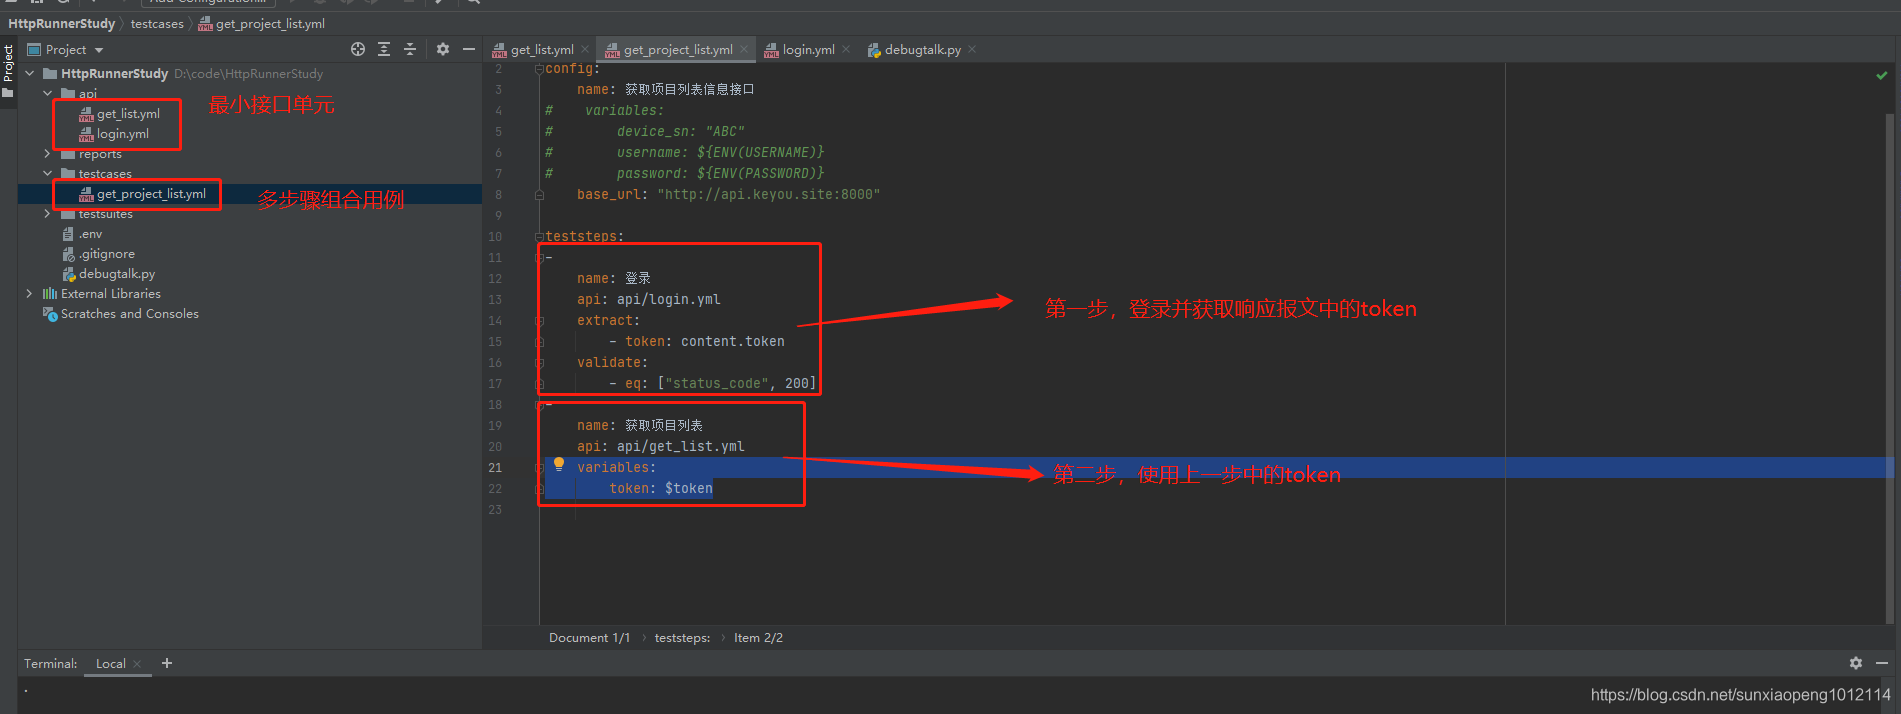Viewport: 1901px width, 714px height.
Task: Close the debugtalk.py editor tab
Action: coord(972,49)
